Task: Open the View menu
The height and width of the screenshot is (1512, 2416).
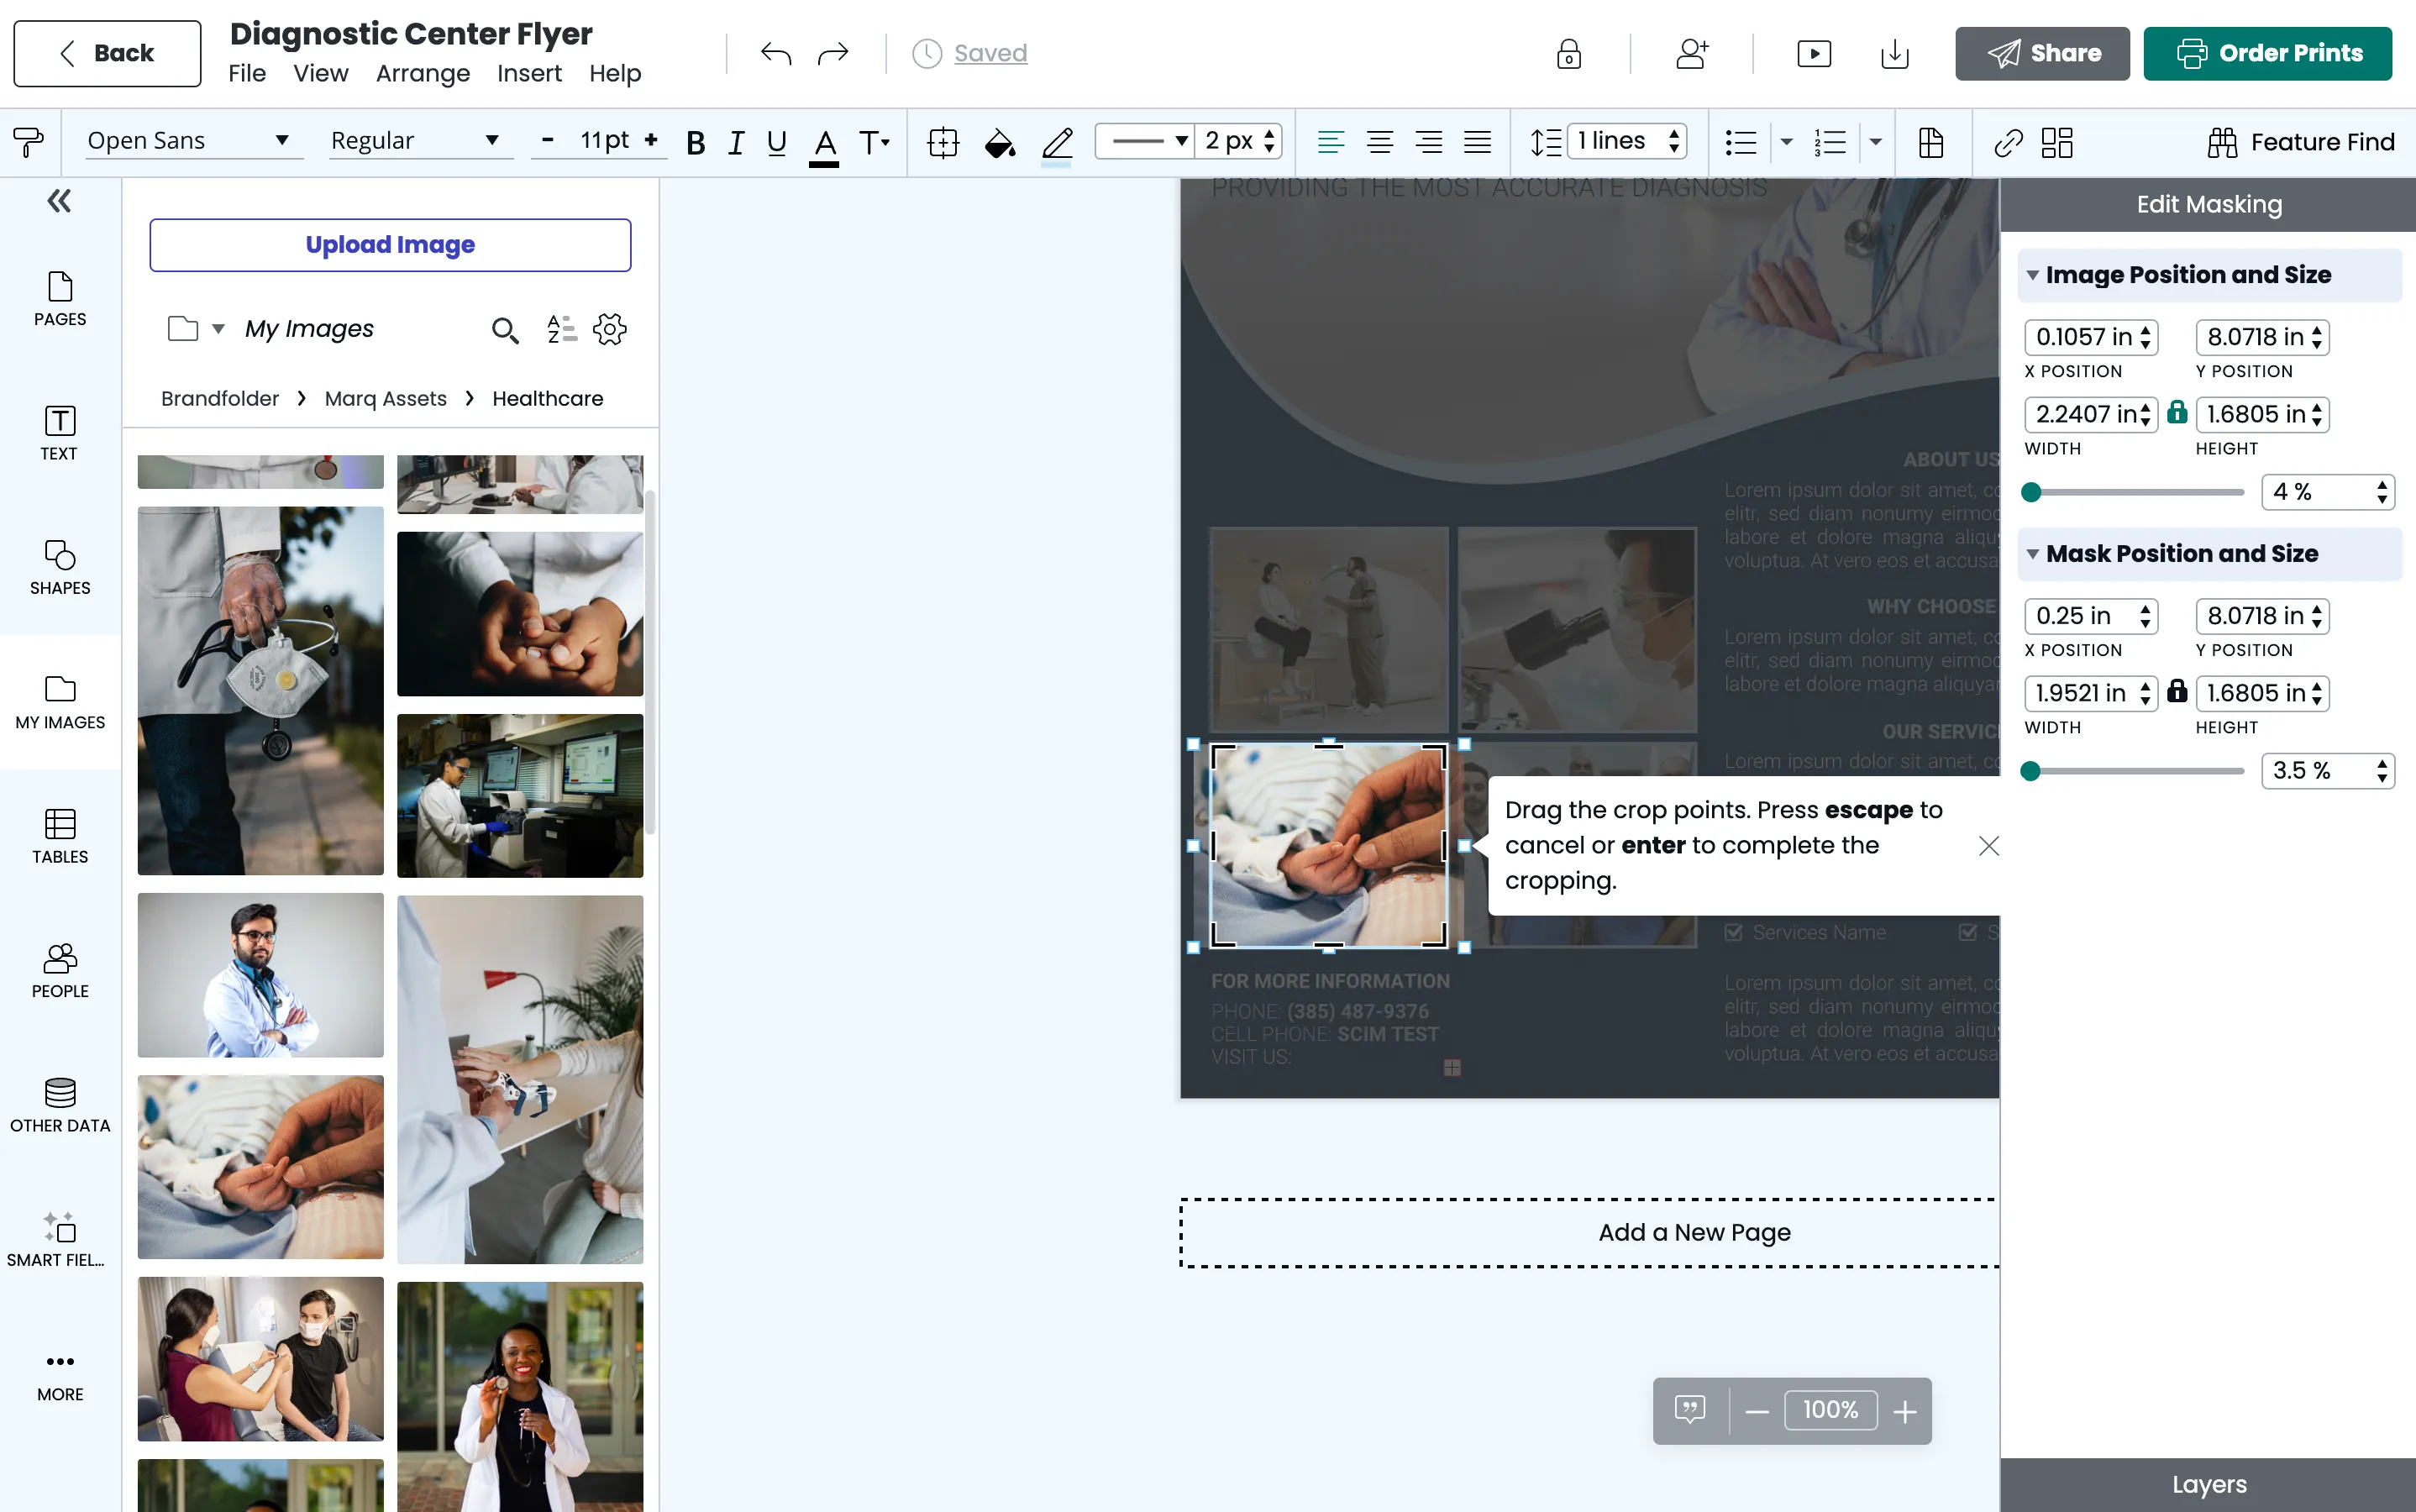Action: (320, 74)
